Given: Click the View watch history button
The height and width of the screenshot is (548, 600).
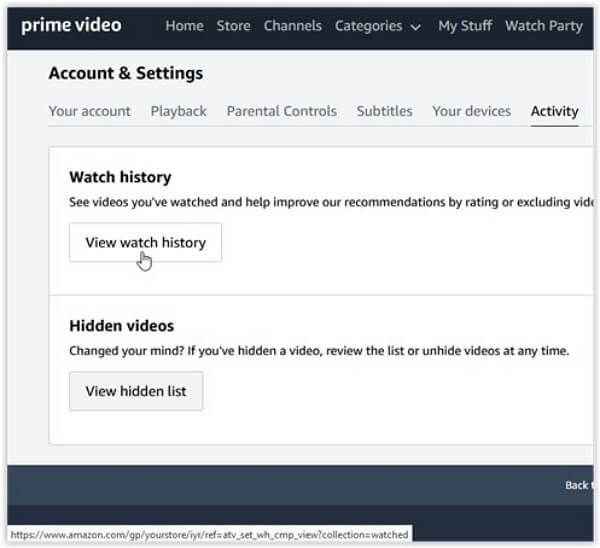Looking at the screenshot, I should 145,242.
